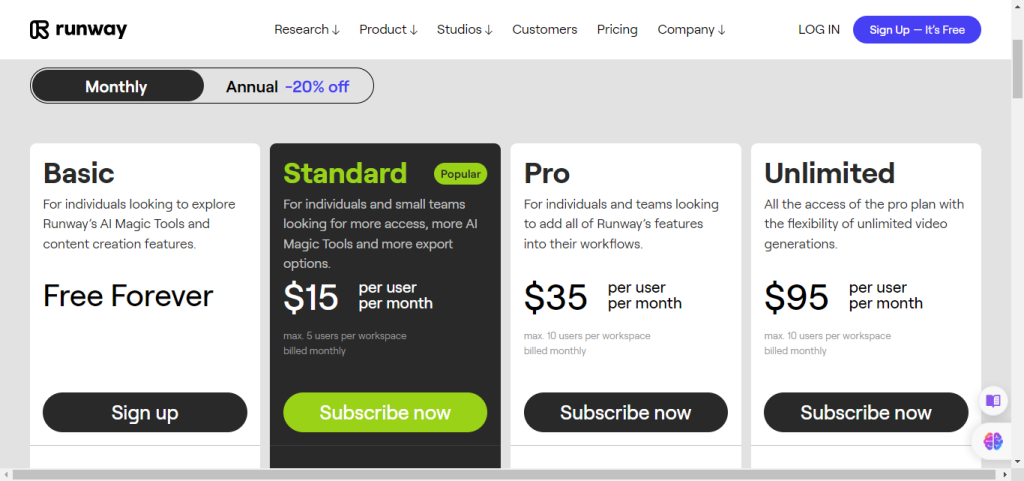Screen dimensions: 1024x481
Task: Click the Runway logo icon
Action: [x=40, y=30]
